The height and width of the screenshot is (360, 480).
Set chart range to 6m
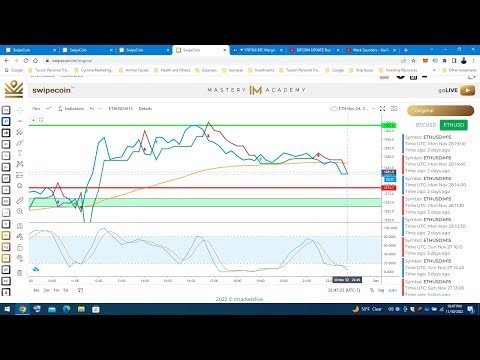(36, 290)
